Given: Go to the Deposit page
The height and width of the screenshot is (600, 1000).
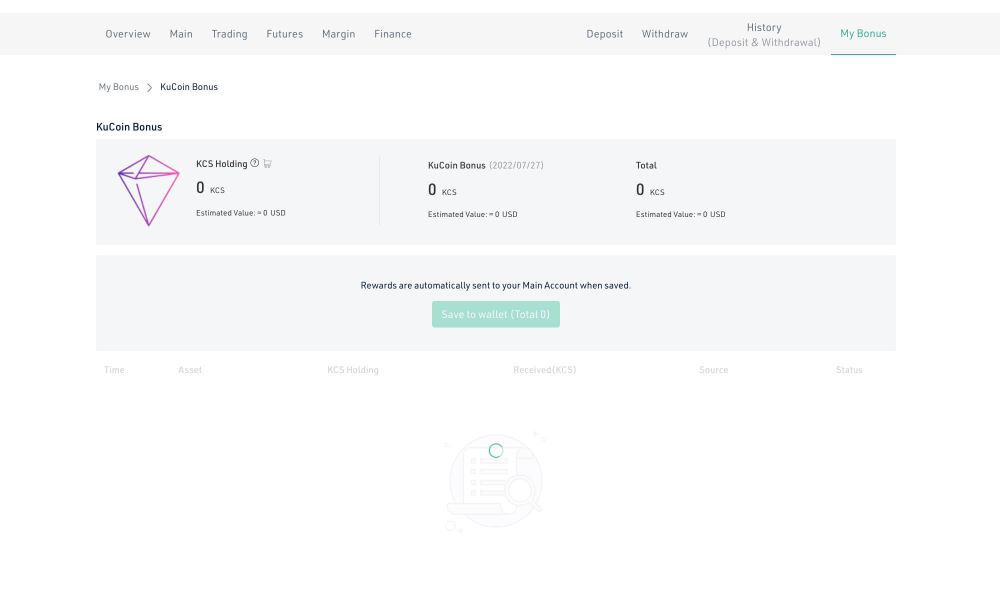Looking at the screenshot, I should tap(605, 34).
